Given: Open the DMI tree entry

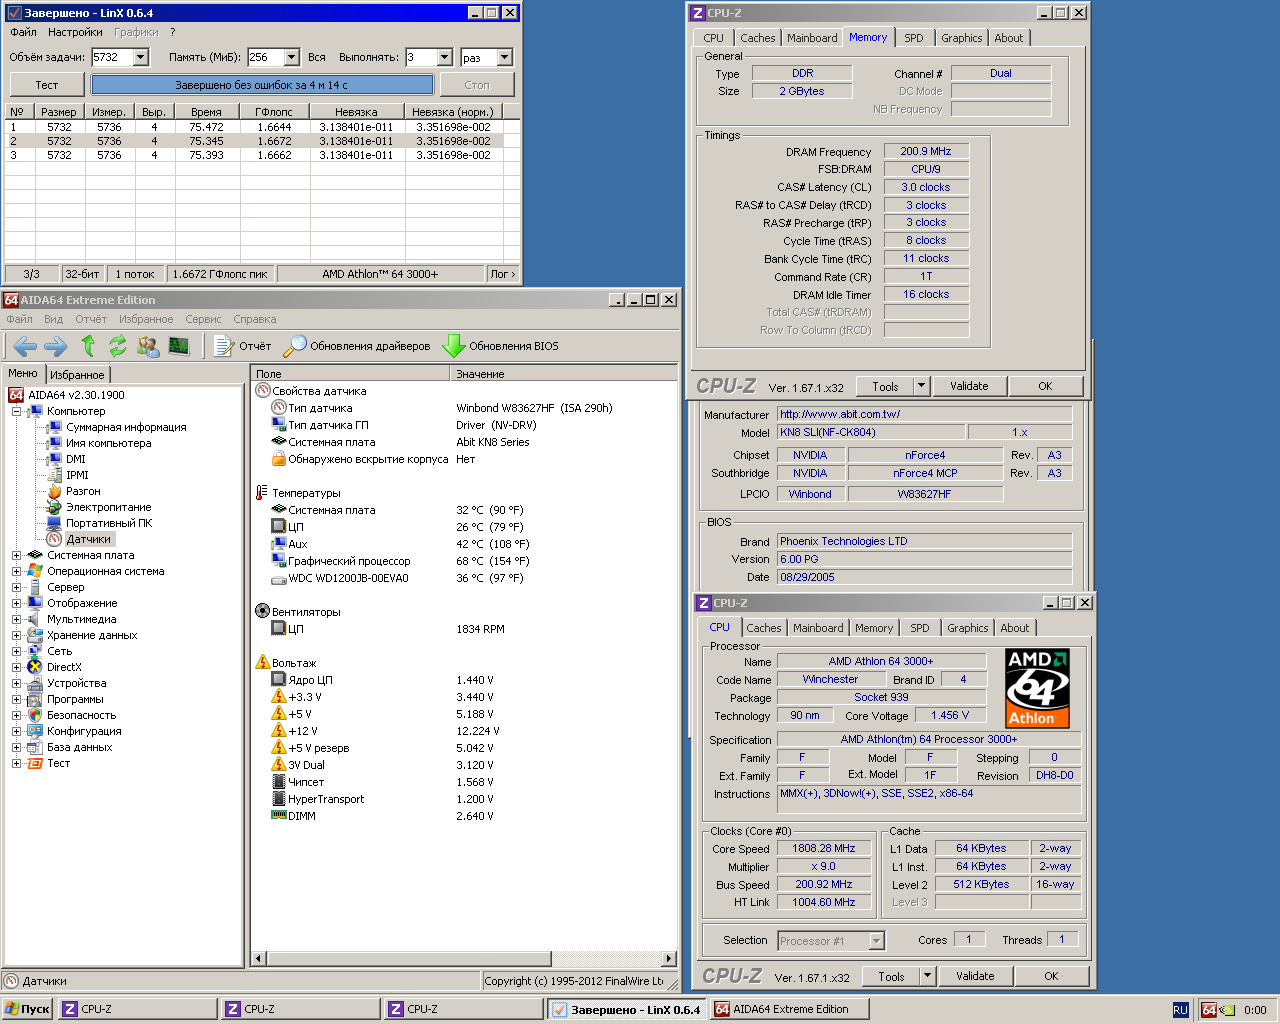Looking at the screenshot, I should pos(75,459).
